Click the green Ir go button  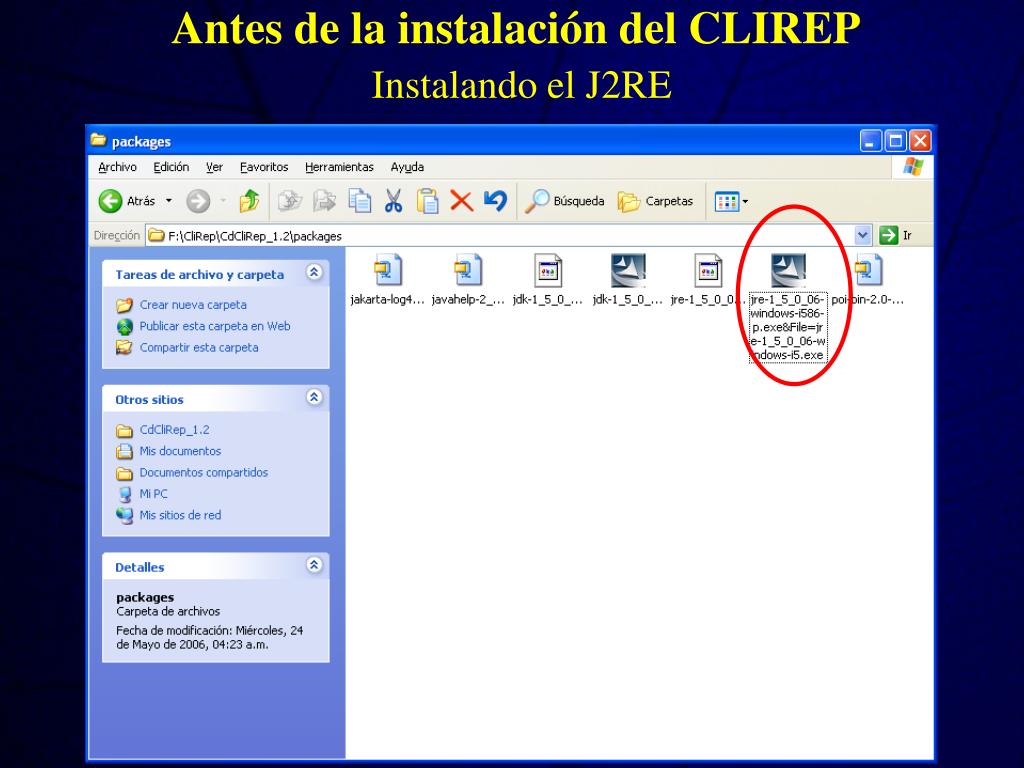pos(896,235)
